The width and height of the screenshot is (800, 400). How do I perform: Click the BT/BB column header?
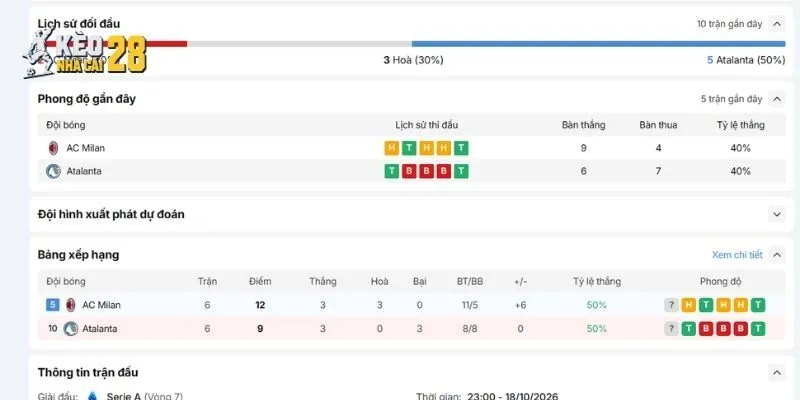470,282
